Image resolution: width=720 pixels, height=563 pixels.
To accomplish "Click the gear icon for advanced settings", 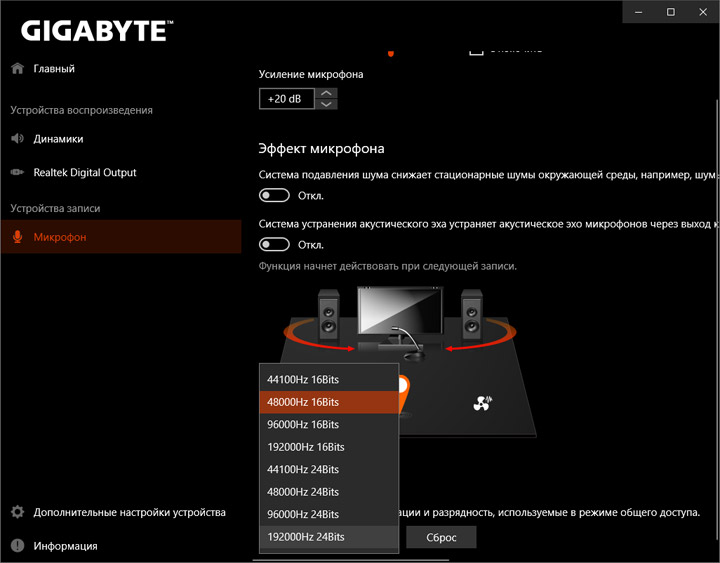I will tap(17, 512).
